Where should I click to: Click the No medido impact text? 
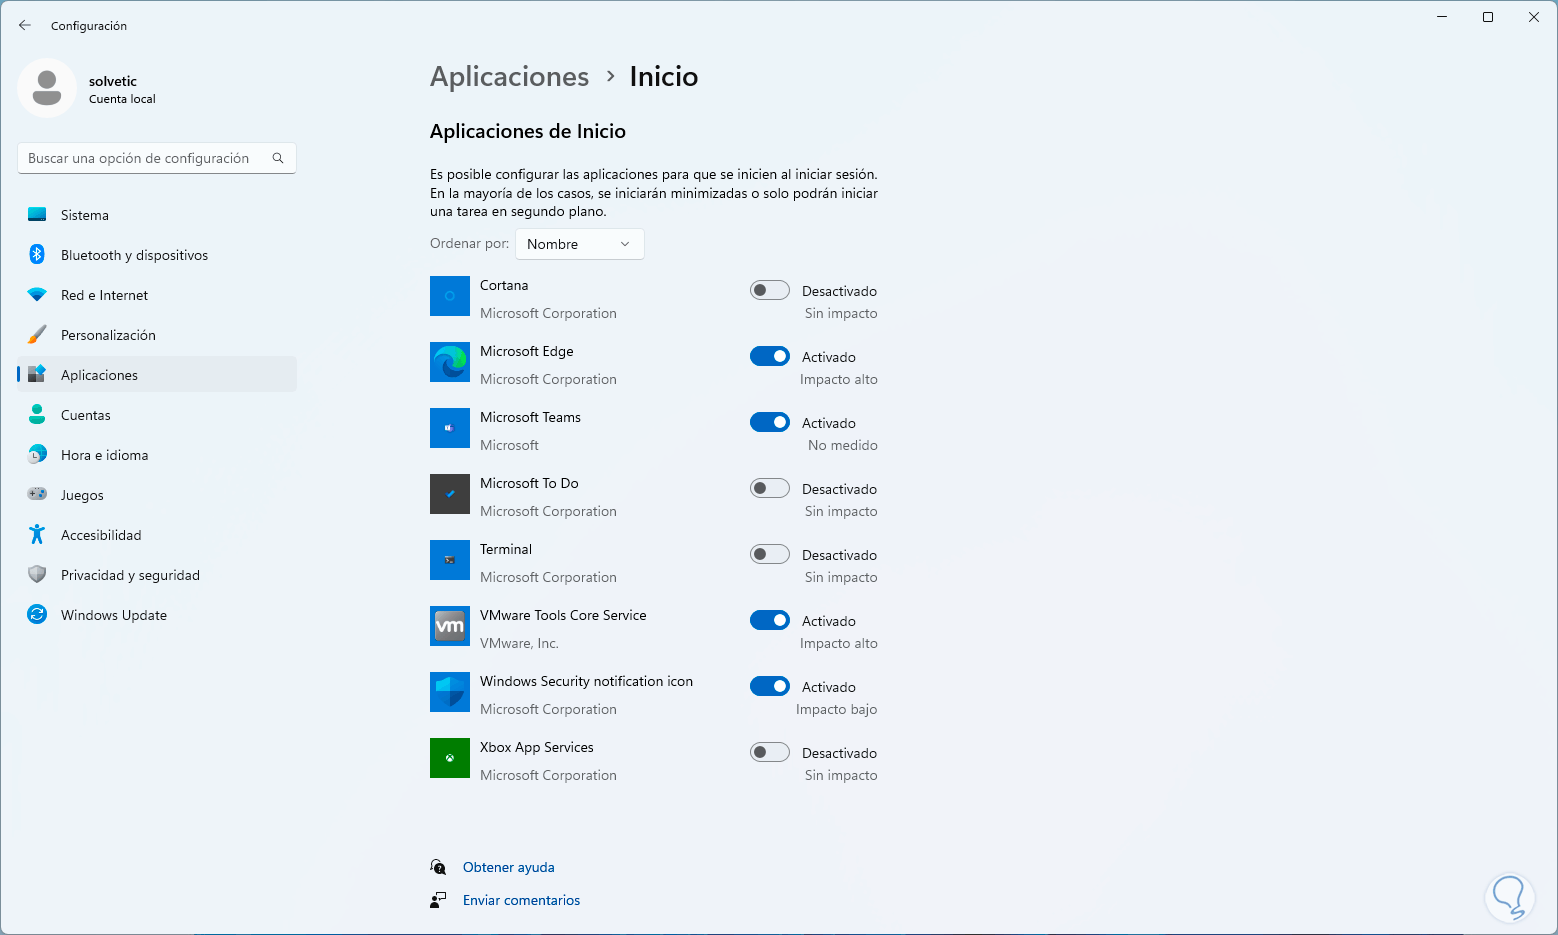pyautogui.click(x=843, y=445)
